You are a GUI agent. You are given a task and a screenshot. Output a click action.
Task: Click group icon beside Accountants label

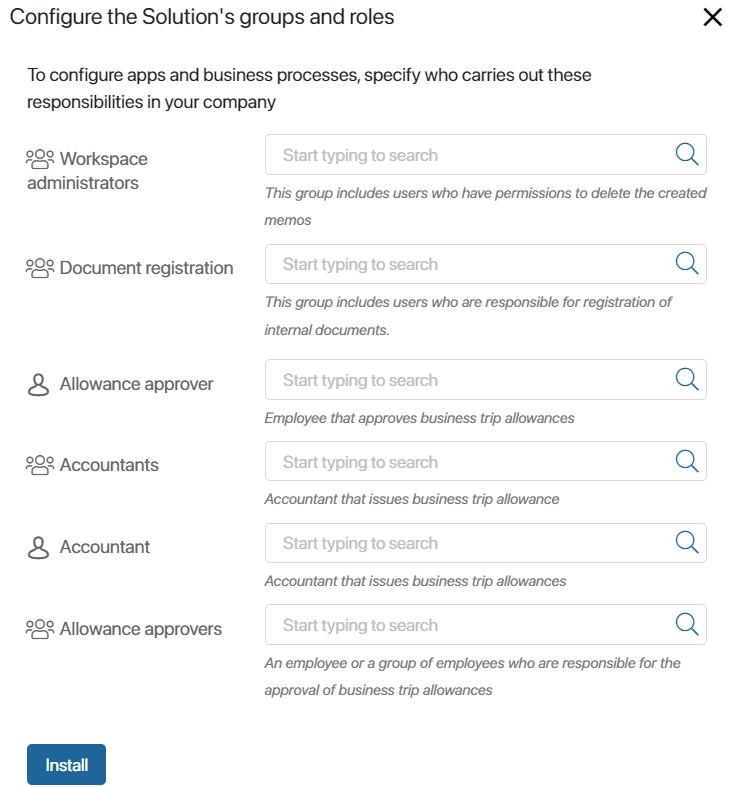40,465
